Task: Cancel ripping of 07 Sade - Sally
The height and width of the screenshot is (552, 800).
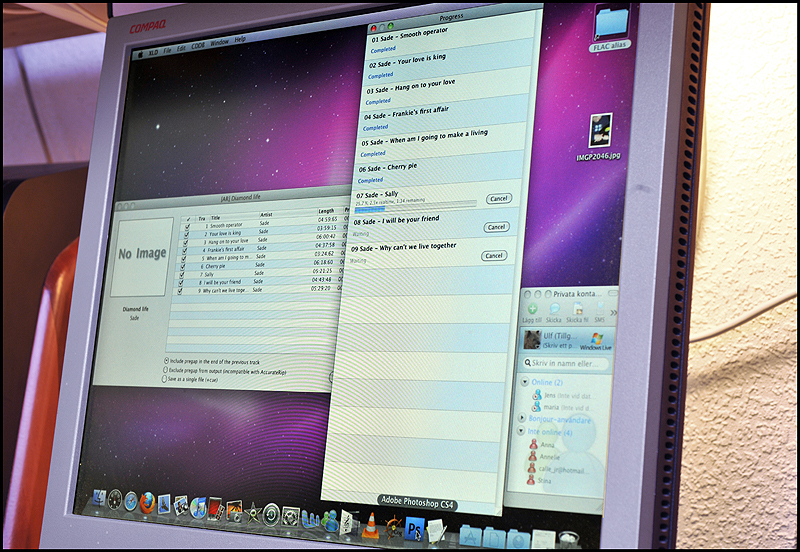Action: [x=498, y=198]
